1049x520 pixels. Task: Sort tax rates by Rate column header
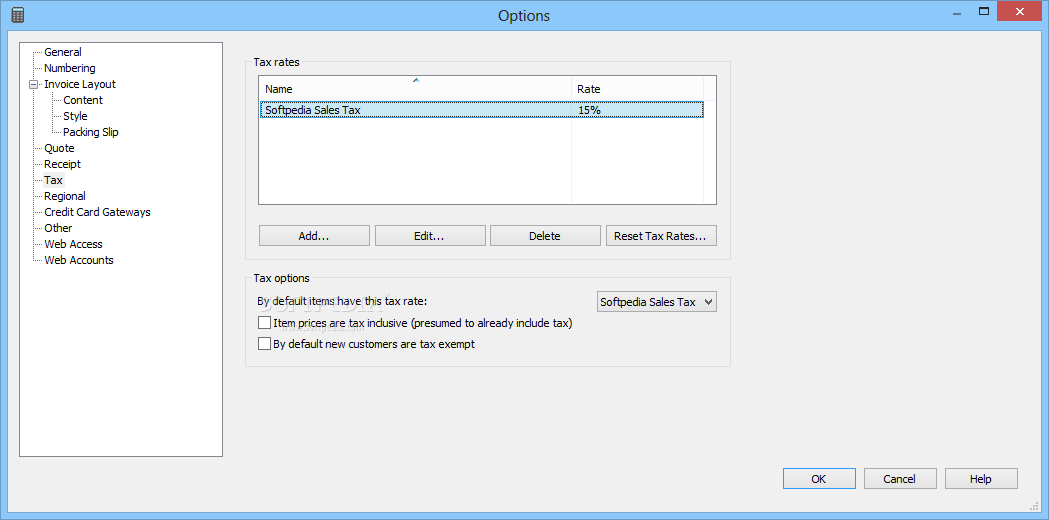(638, 89)
